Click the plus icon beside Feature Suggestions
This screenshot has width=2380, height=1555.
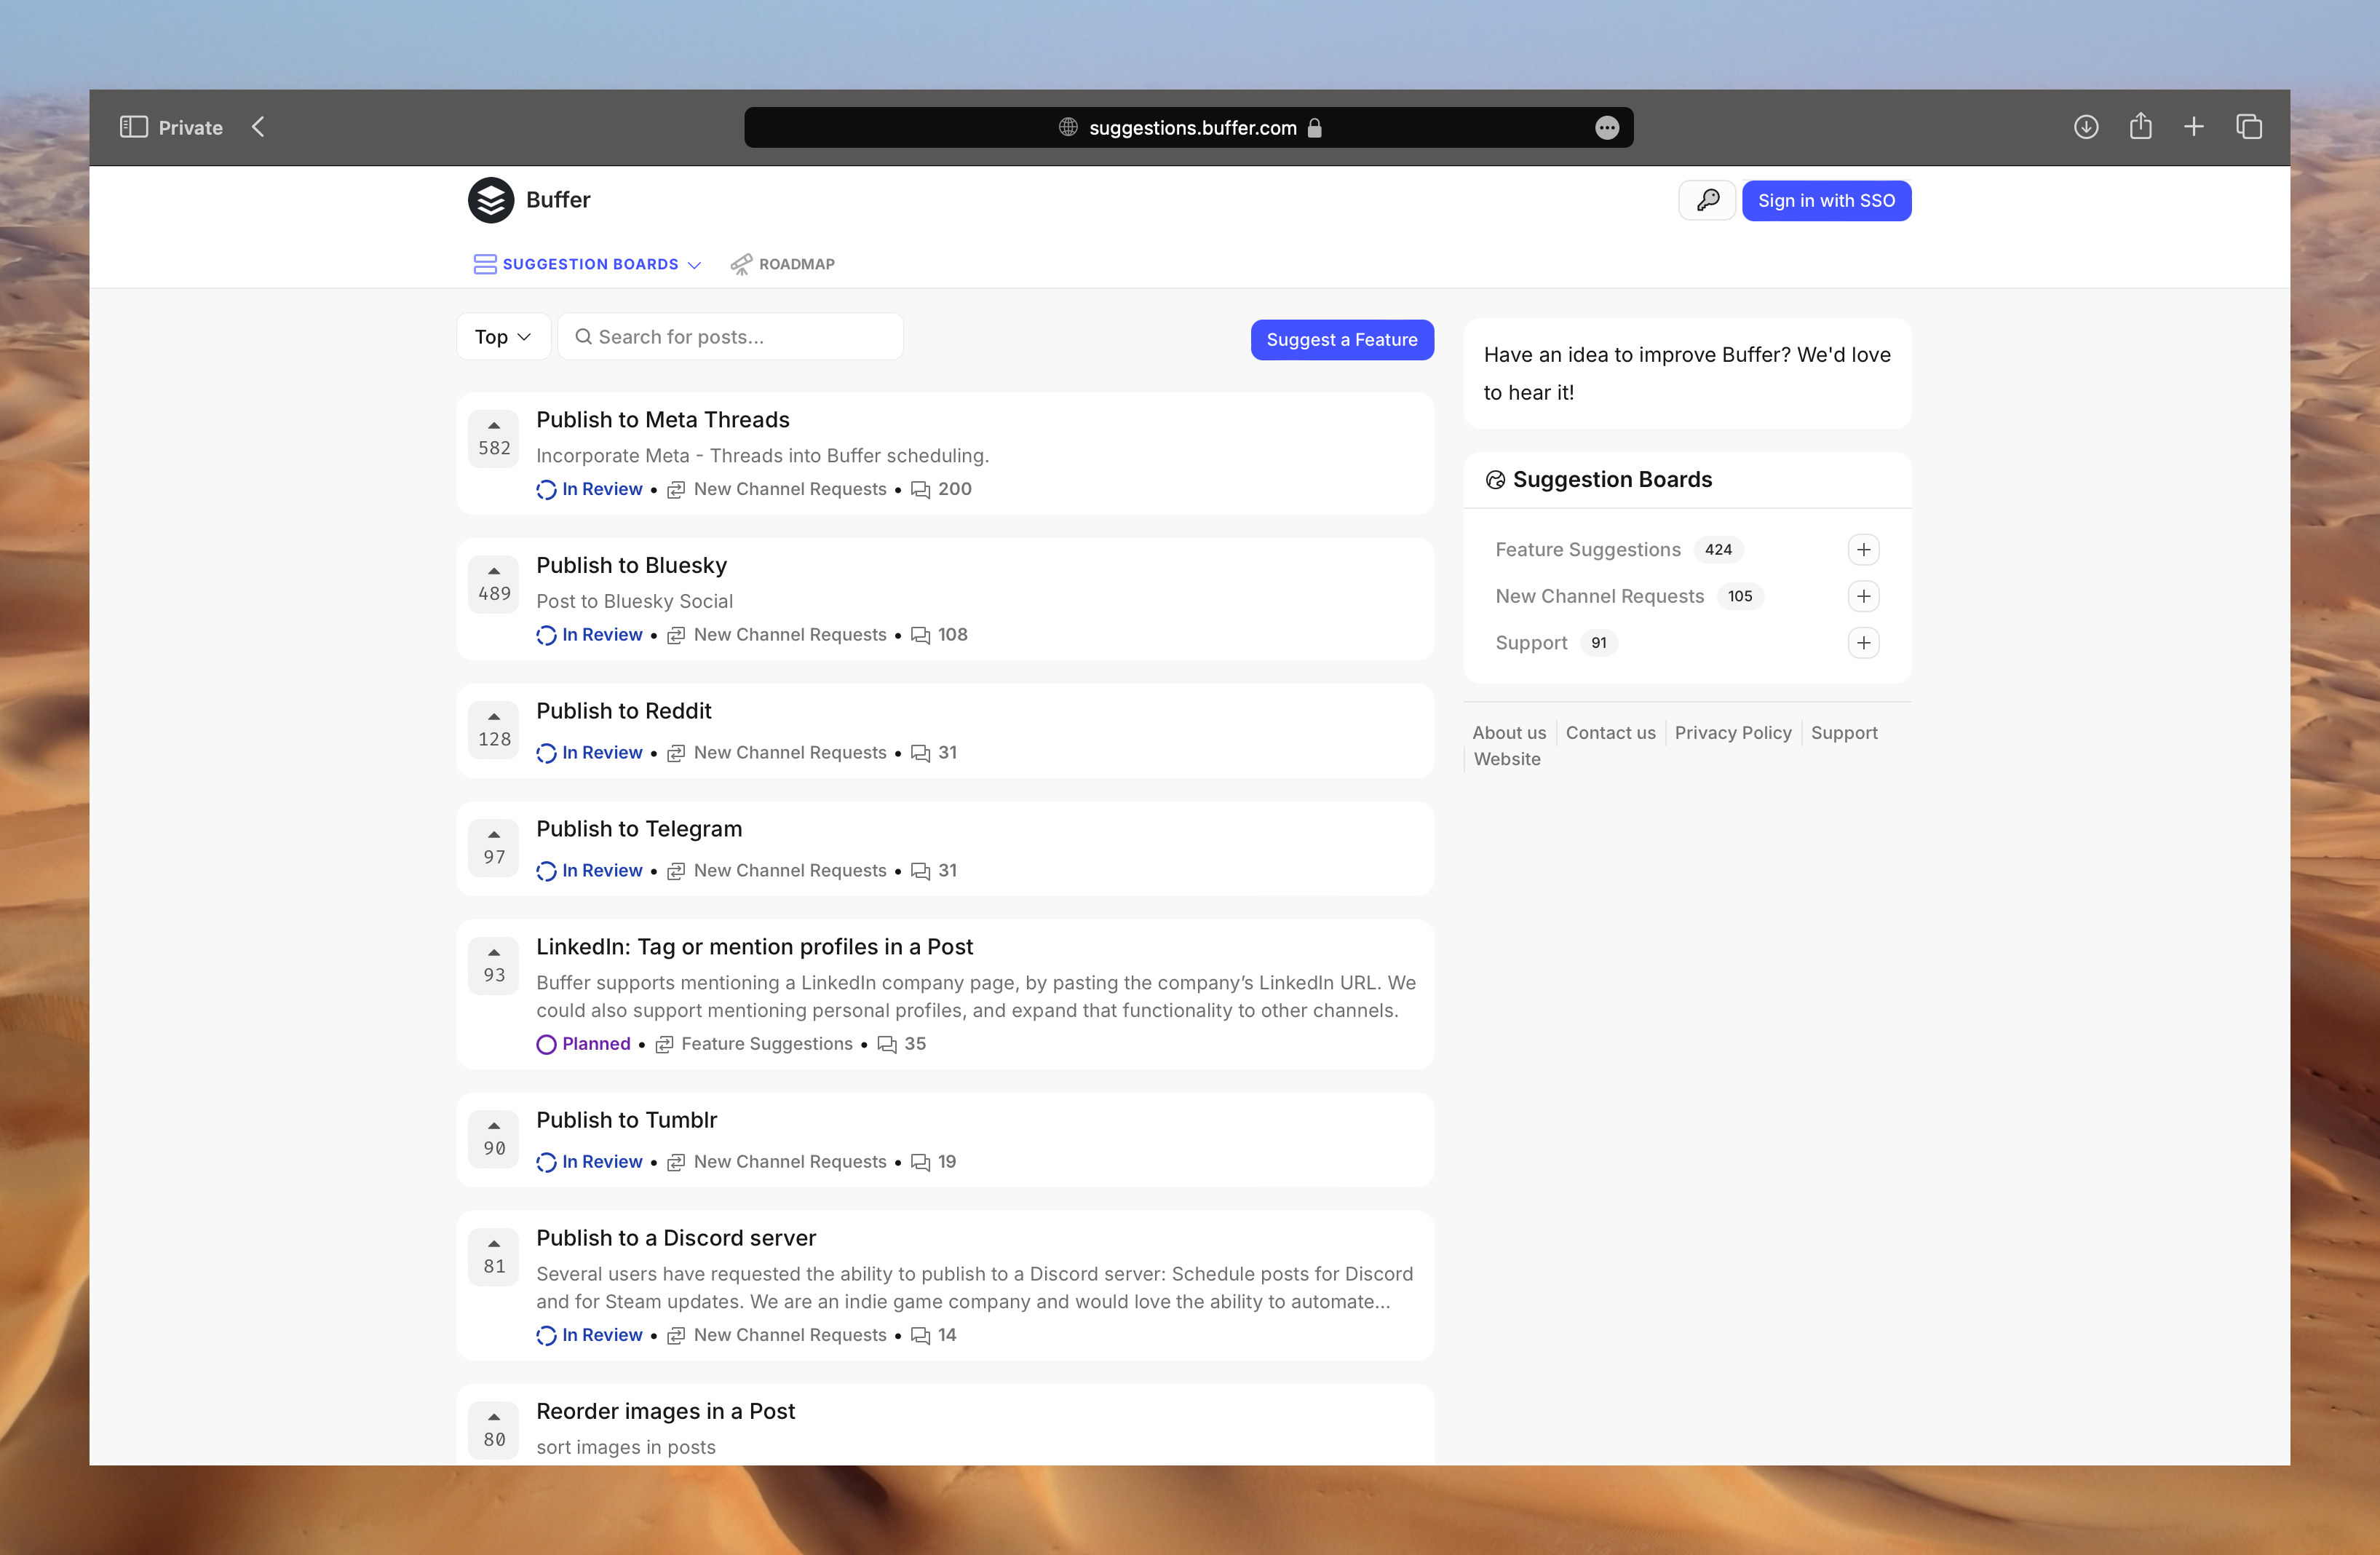pyautogui.click(x=1862, y=549)
